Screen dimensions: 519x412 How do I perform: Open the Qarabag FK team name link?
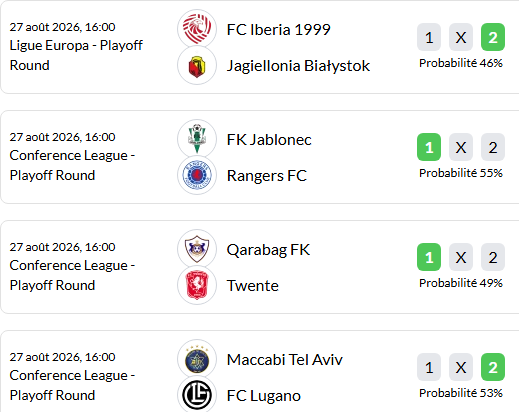point(268,250)
